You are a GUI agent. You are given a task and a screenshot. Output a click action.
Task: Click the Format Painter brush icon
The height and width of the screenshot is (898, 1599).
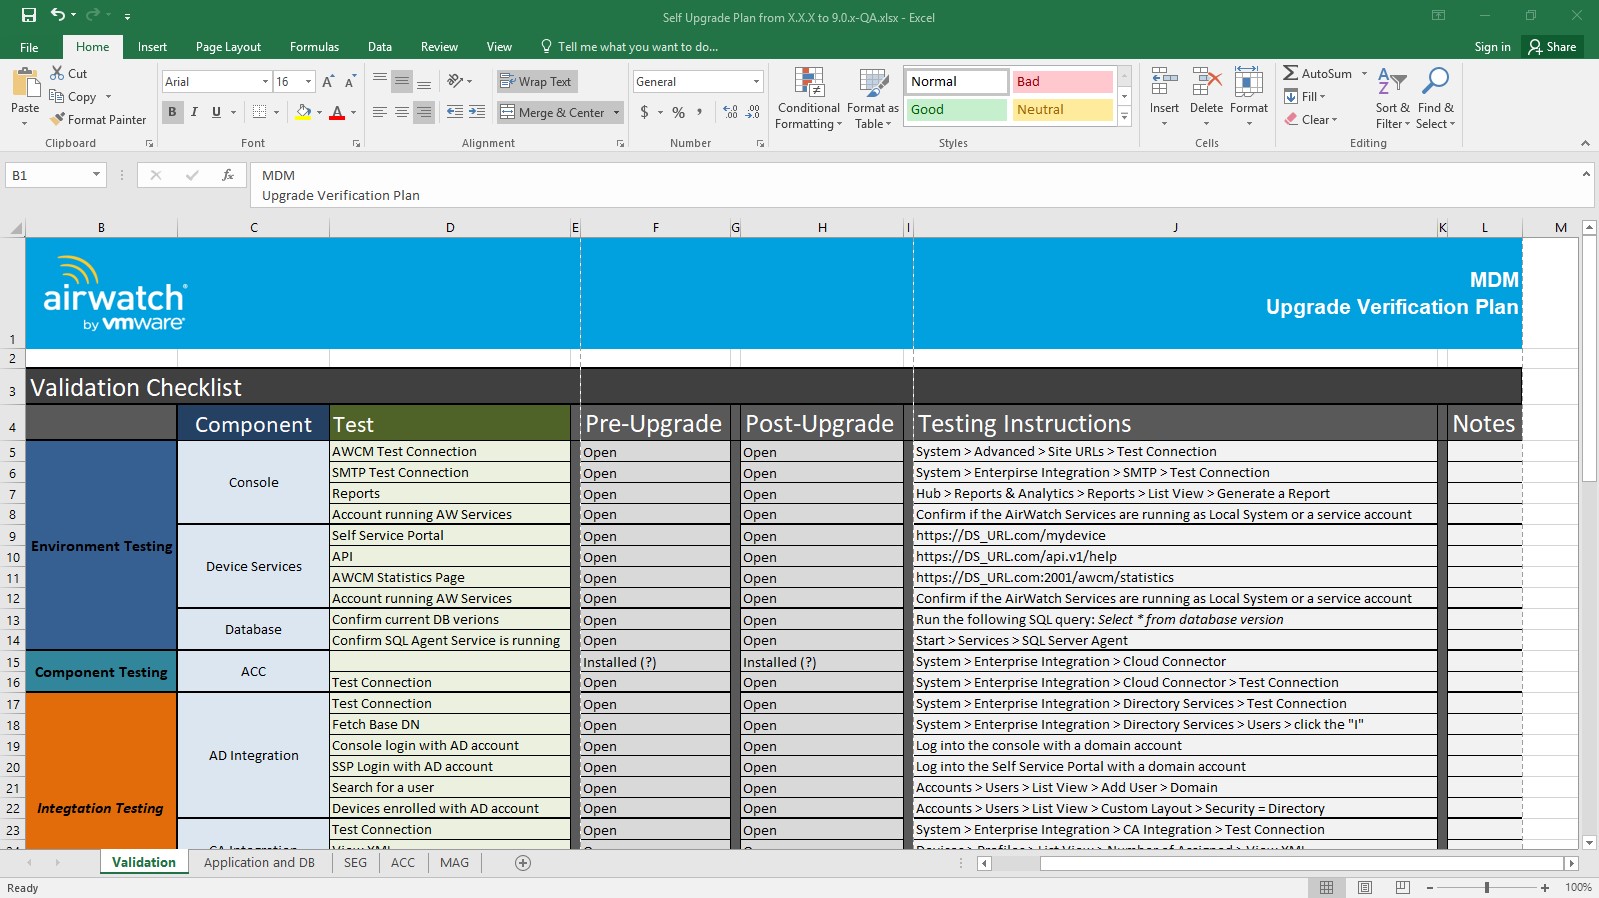(x=58, y=119)
